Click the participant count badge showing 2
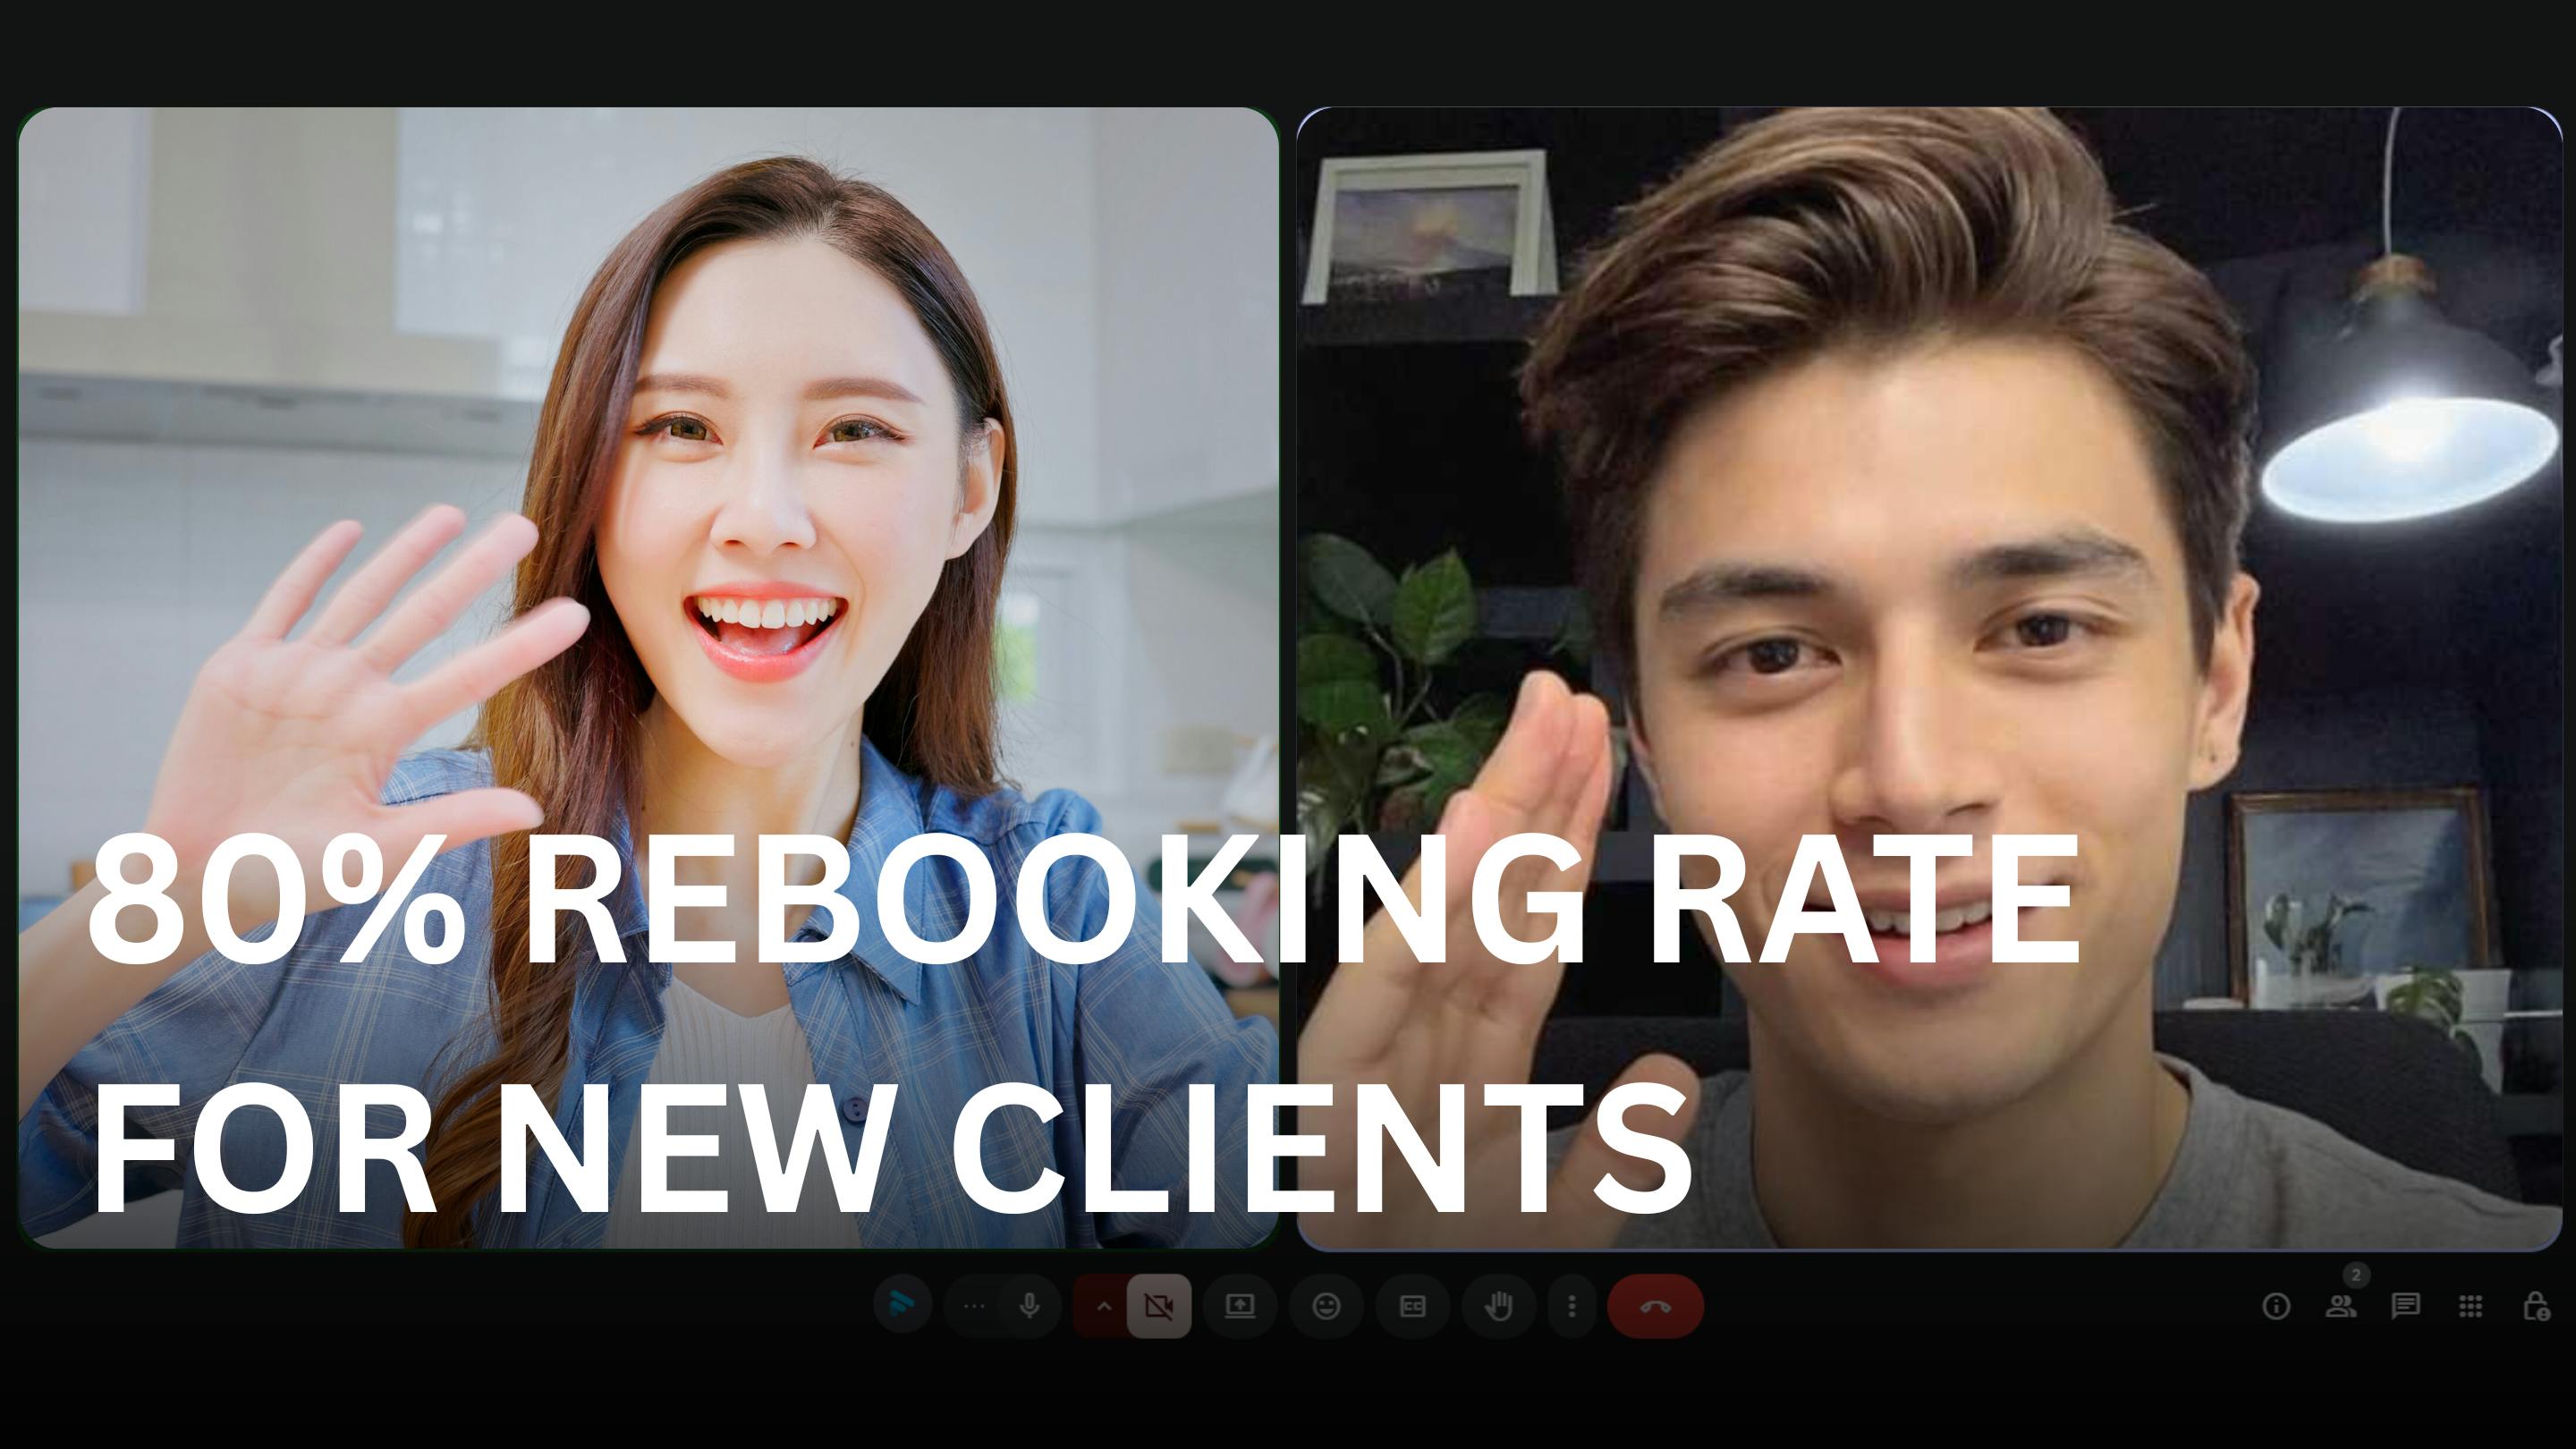2576x1449 pixels. pos(2356,1275)
